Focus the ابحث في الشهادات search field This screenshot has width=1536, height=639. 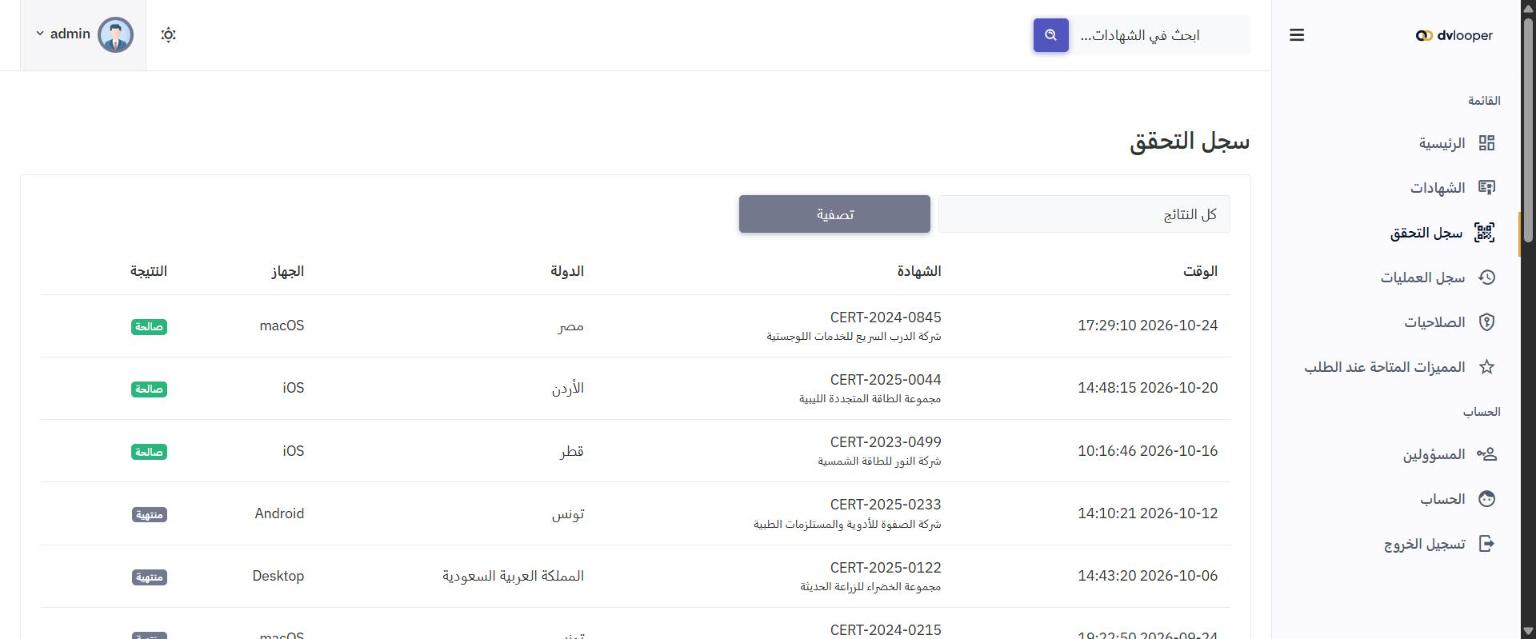click(x=1160, y=35)
